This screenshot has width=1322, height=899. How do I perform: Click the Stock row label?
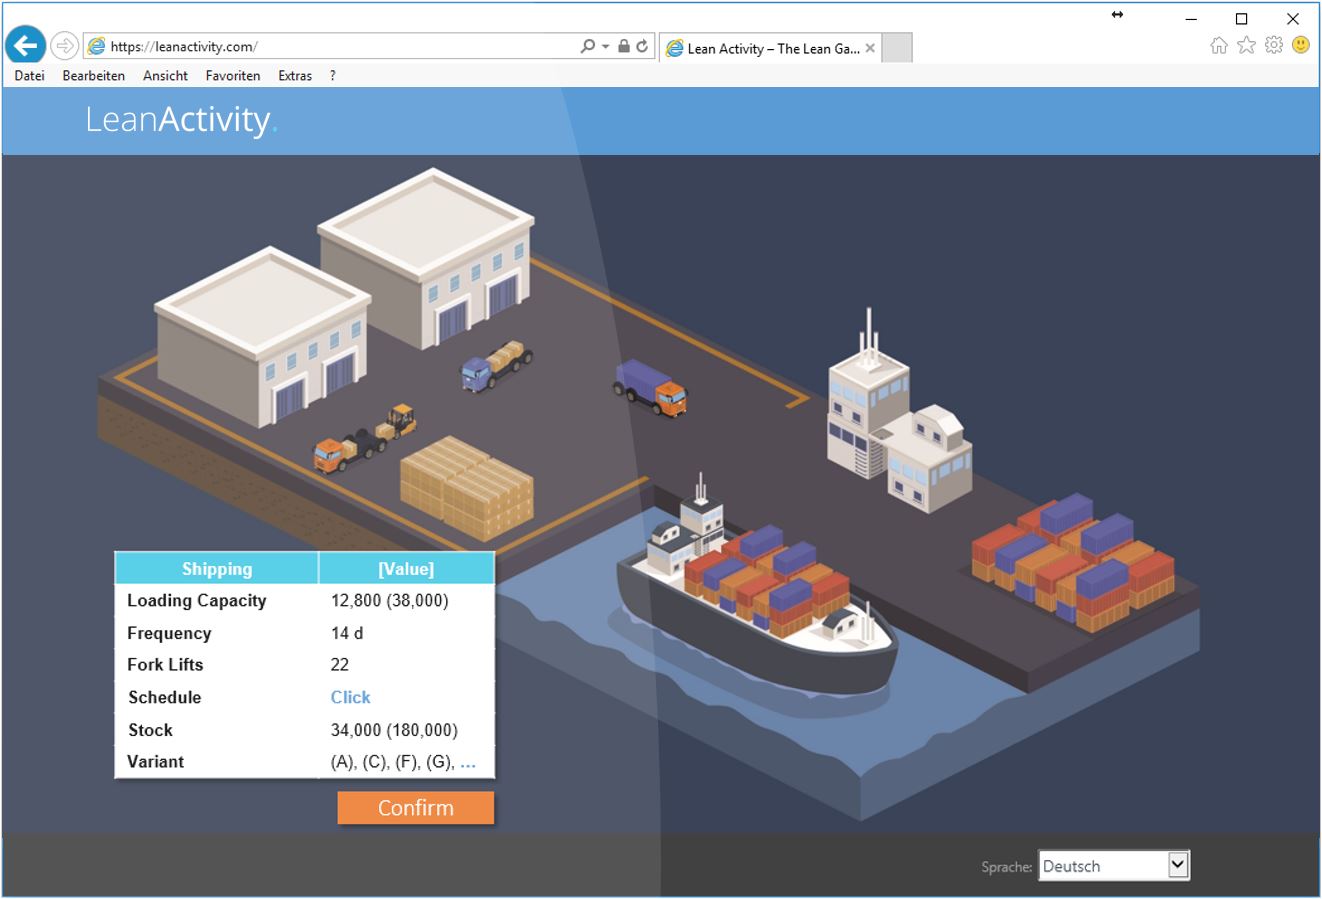coord(150,730)
